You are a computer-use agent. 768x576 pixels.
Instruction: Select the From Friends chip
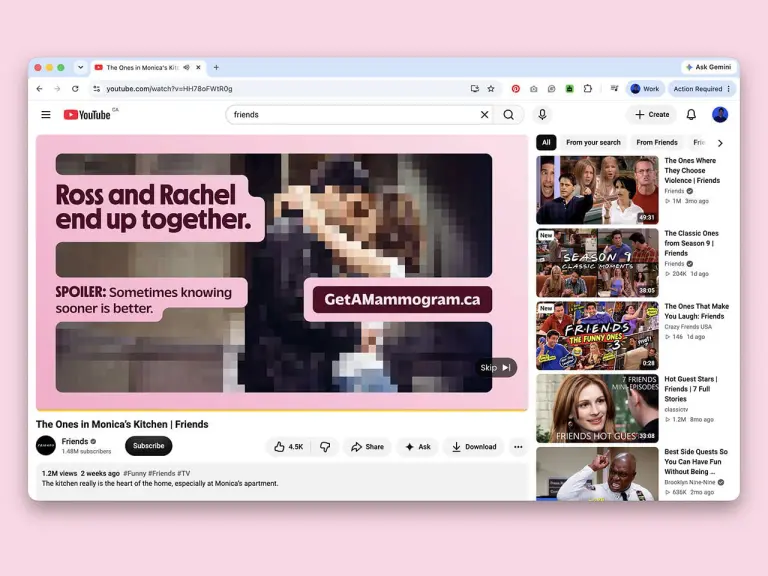pos(657,143)
